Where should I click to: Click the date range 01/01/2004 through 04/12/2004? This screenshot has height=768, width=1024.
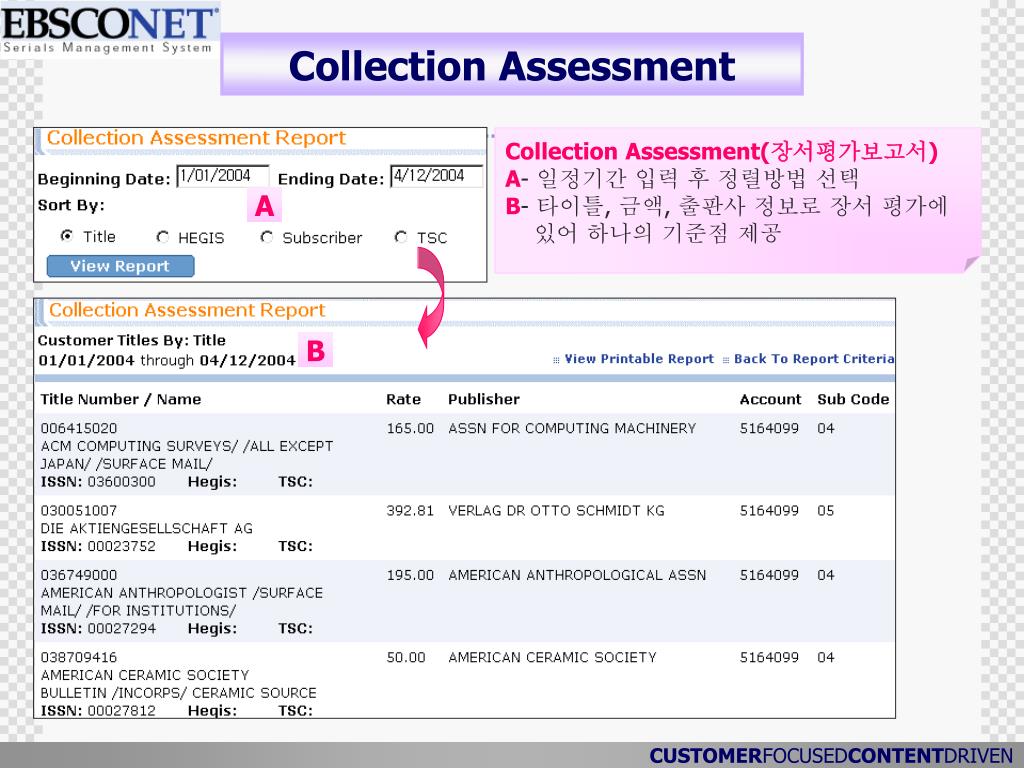click(167, 360)
